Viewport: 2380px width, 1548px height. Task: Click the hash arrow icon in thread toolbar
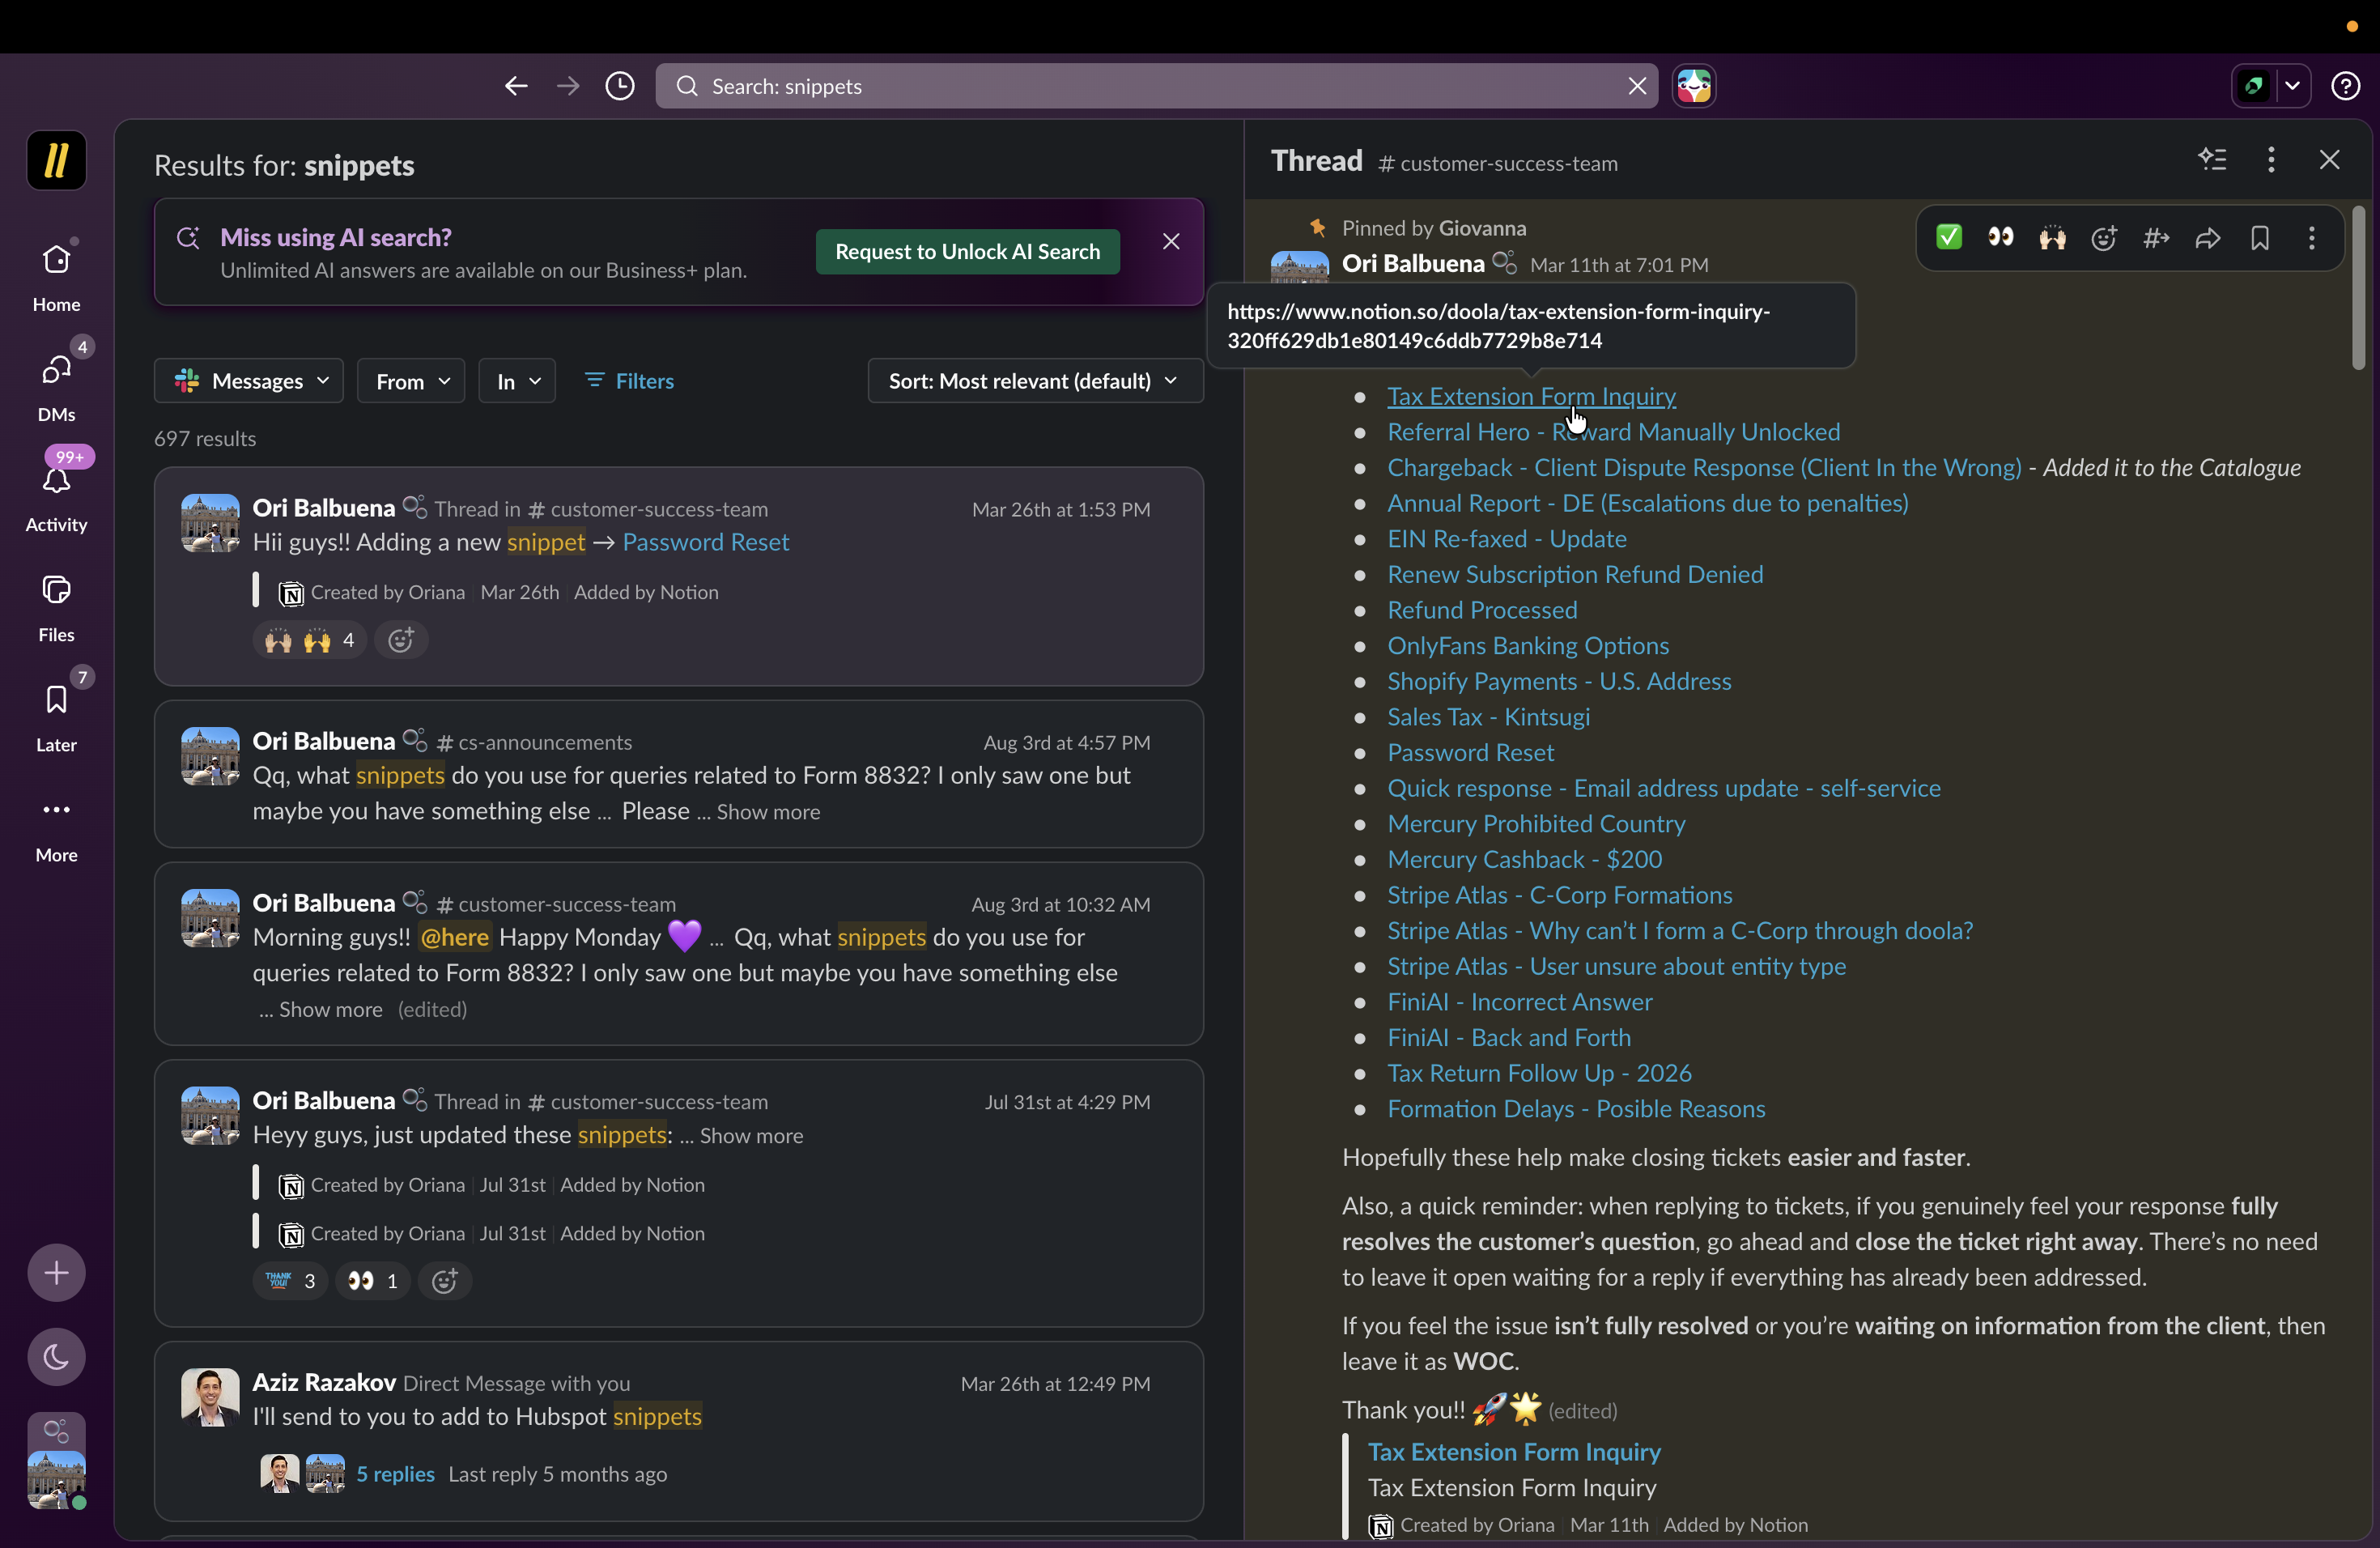coord(2156,237)
